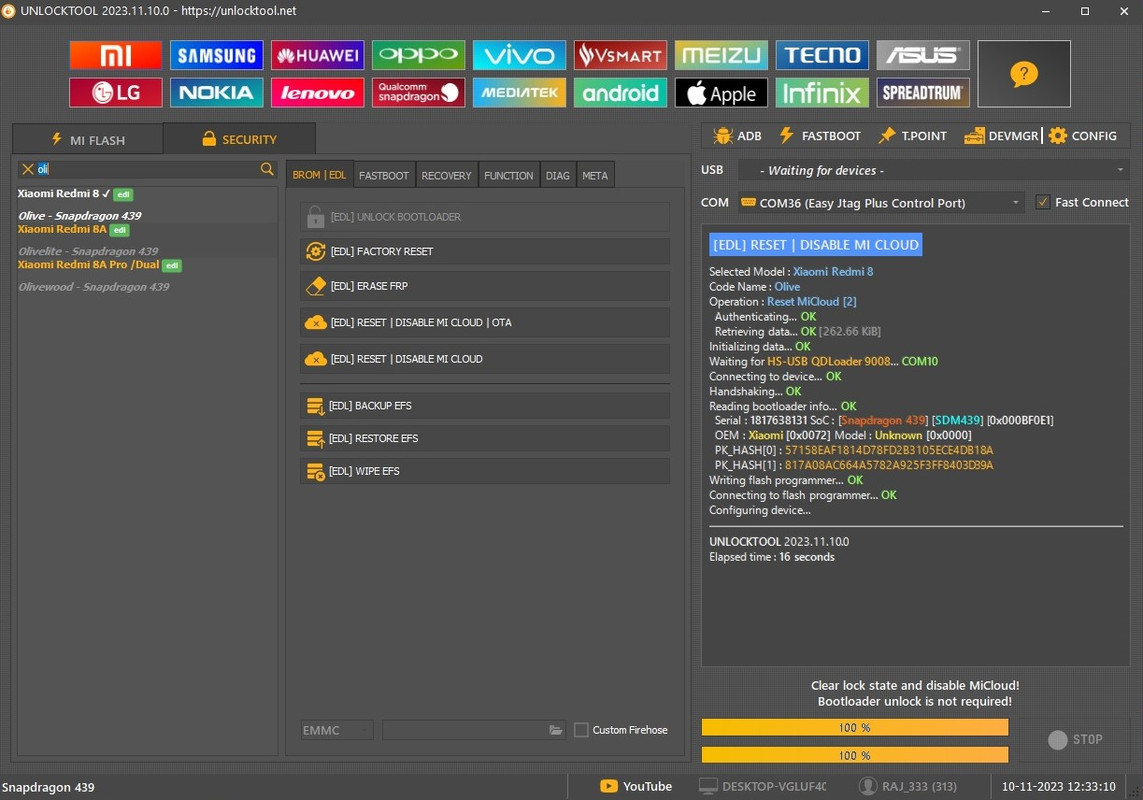Browse firehose file with the folder icon
1143x800 pixels.
[555, 730]
